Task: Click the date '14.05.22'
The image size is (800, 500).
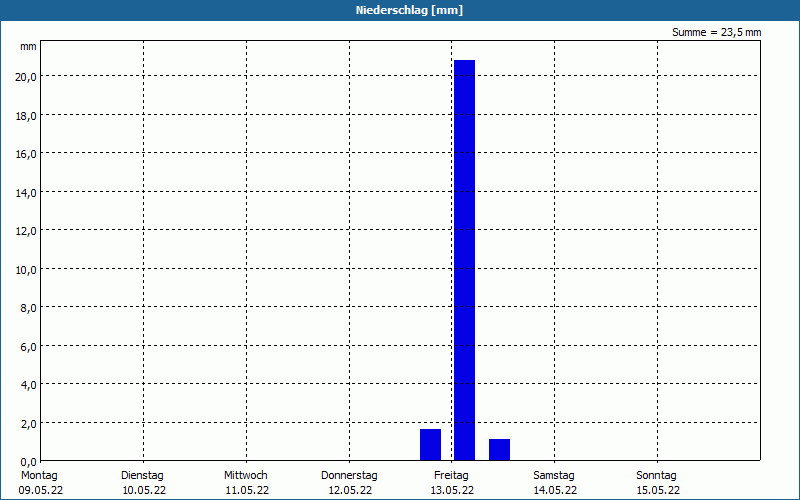Action: 555,490
